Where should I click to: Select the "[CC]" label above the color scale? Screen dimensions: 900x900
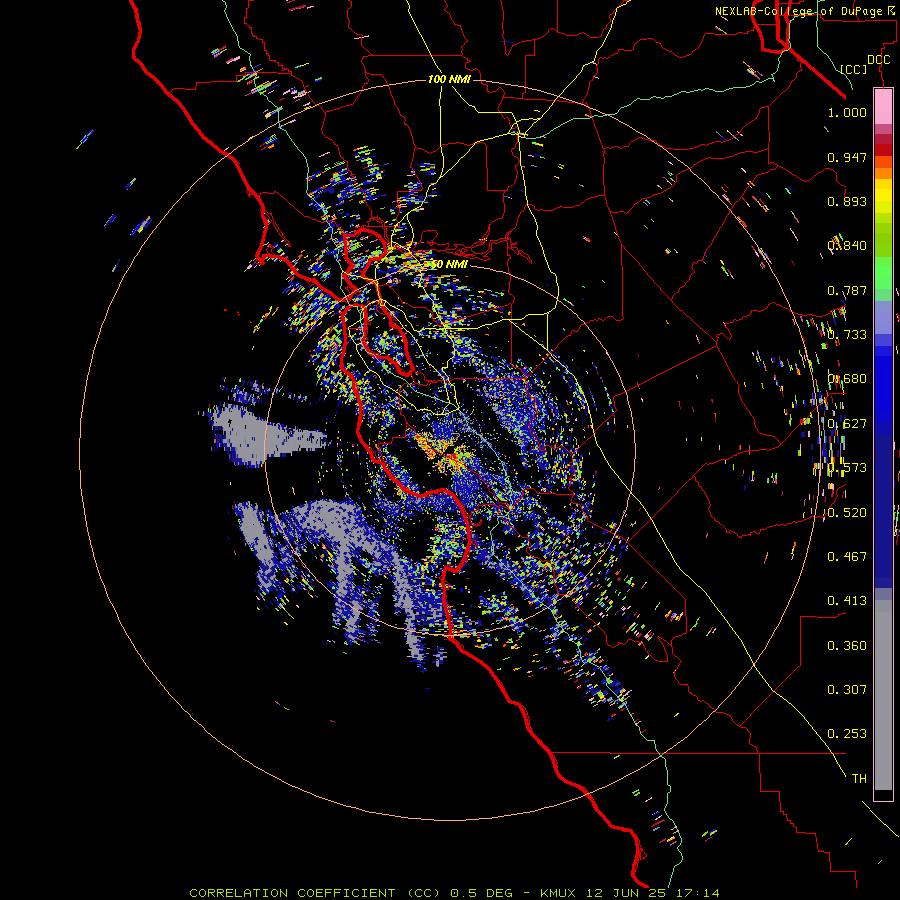tap(854, 69)
